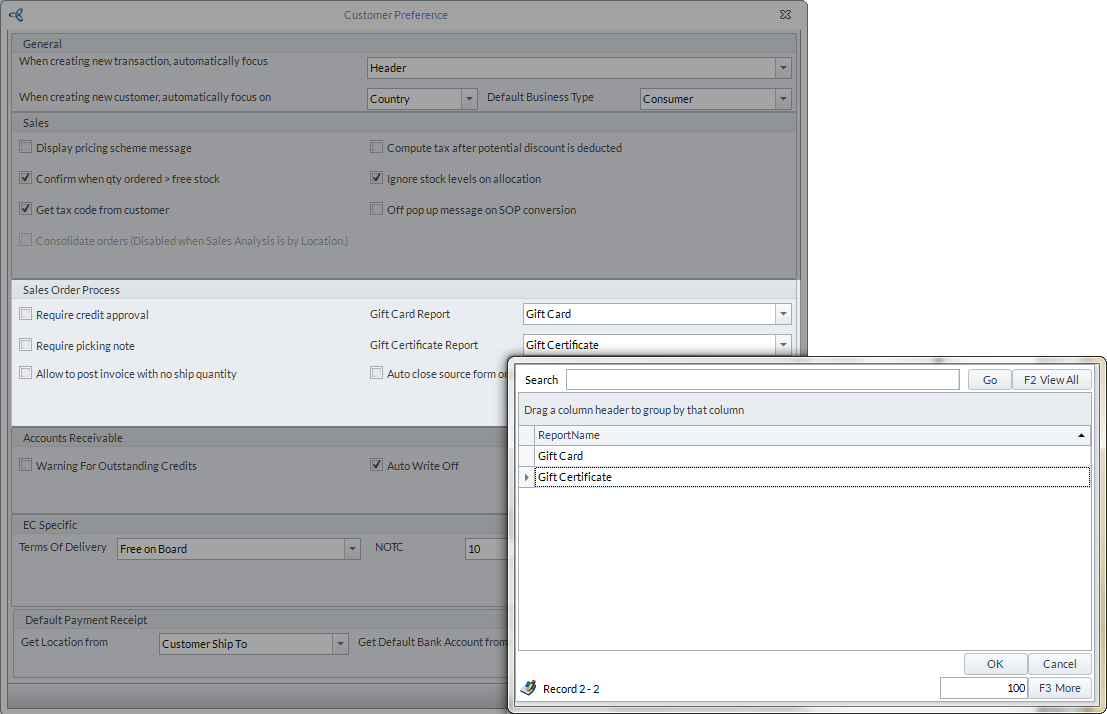Viewport: 1107px width, 714px height.
Task: Expand the Customer Ship To location dropdown
Action: point(340,644)
